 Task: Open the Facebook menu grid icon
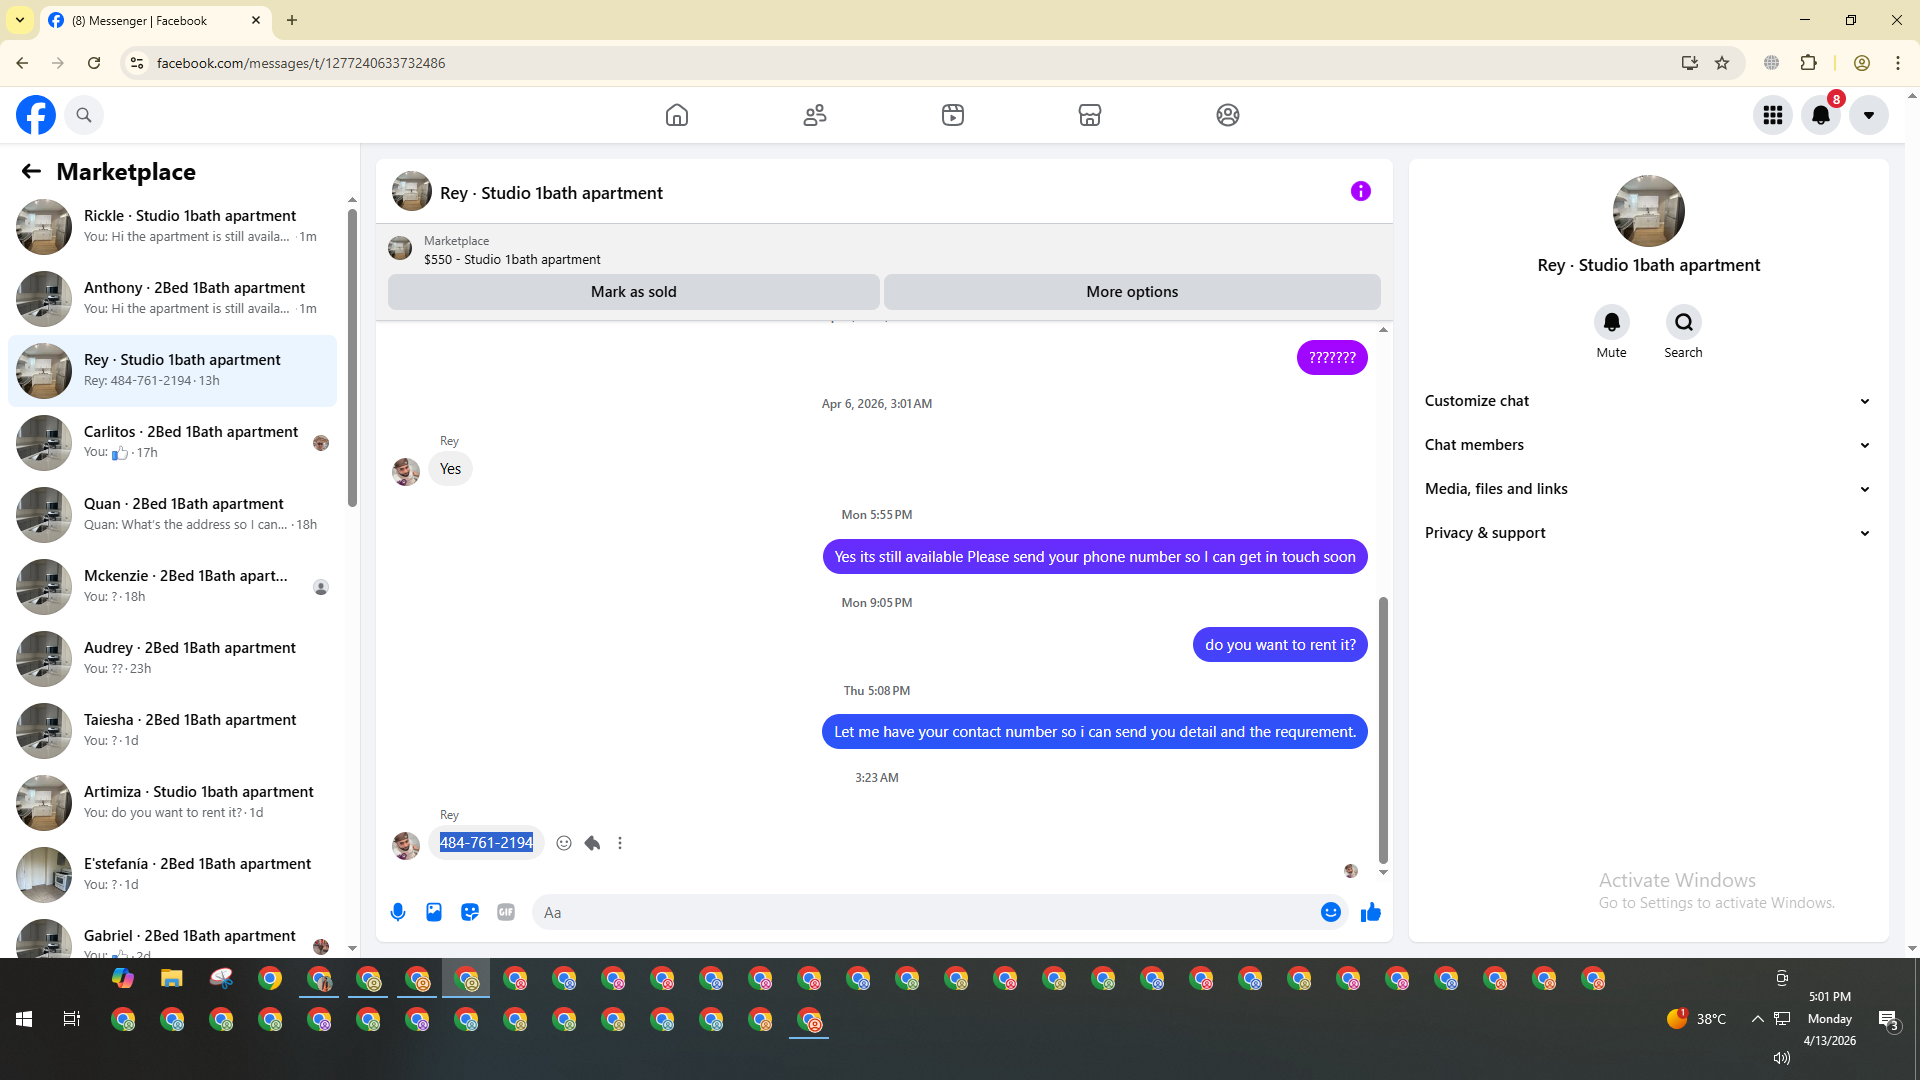point(1773,115)
